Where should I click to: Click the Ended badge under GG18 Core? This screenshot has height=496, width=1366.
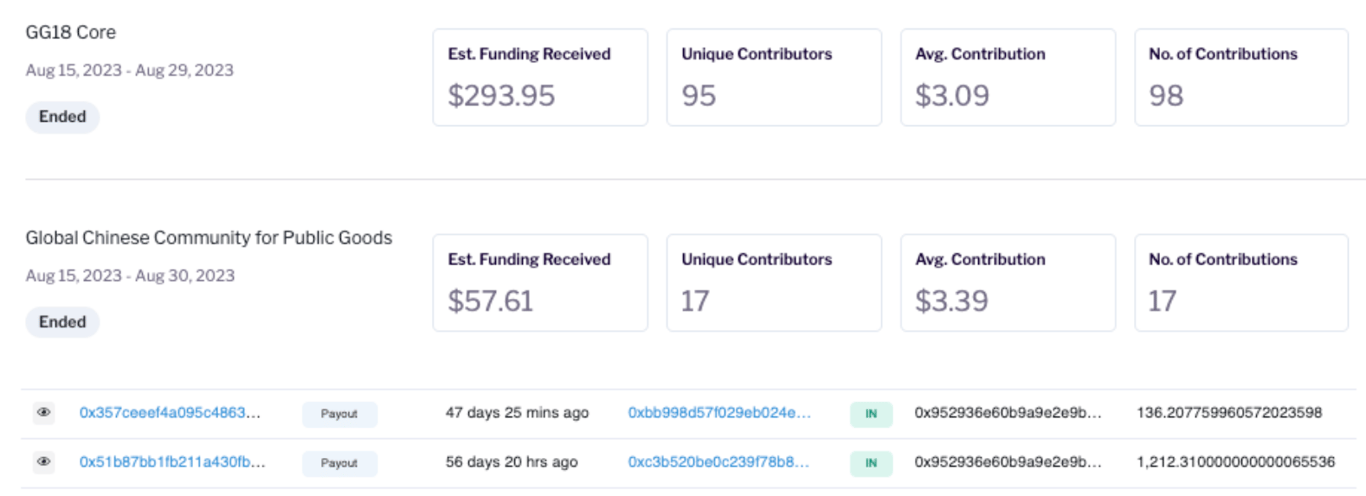tap(62, 116)
